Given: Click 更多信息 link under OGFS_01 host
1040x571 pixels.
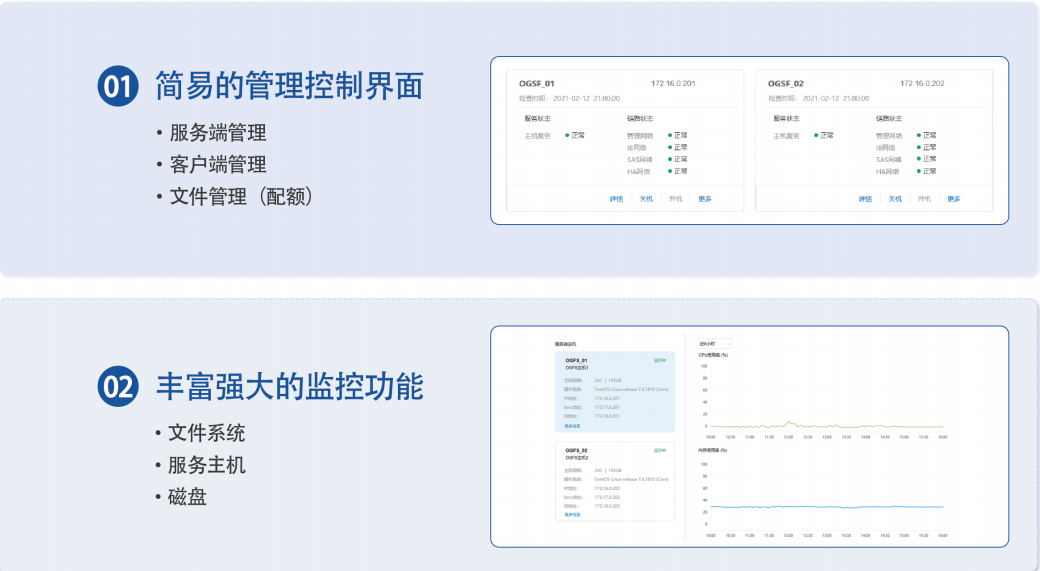Looking at the screenshot, I should pos(572,426).
